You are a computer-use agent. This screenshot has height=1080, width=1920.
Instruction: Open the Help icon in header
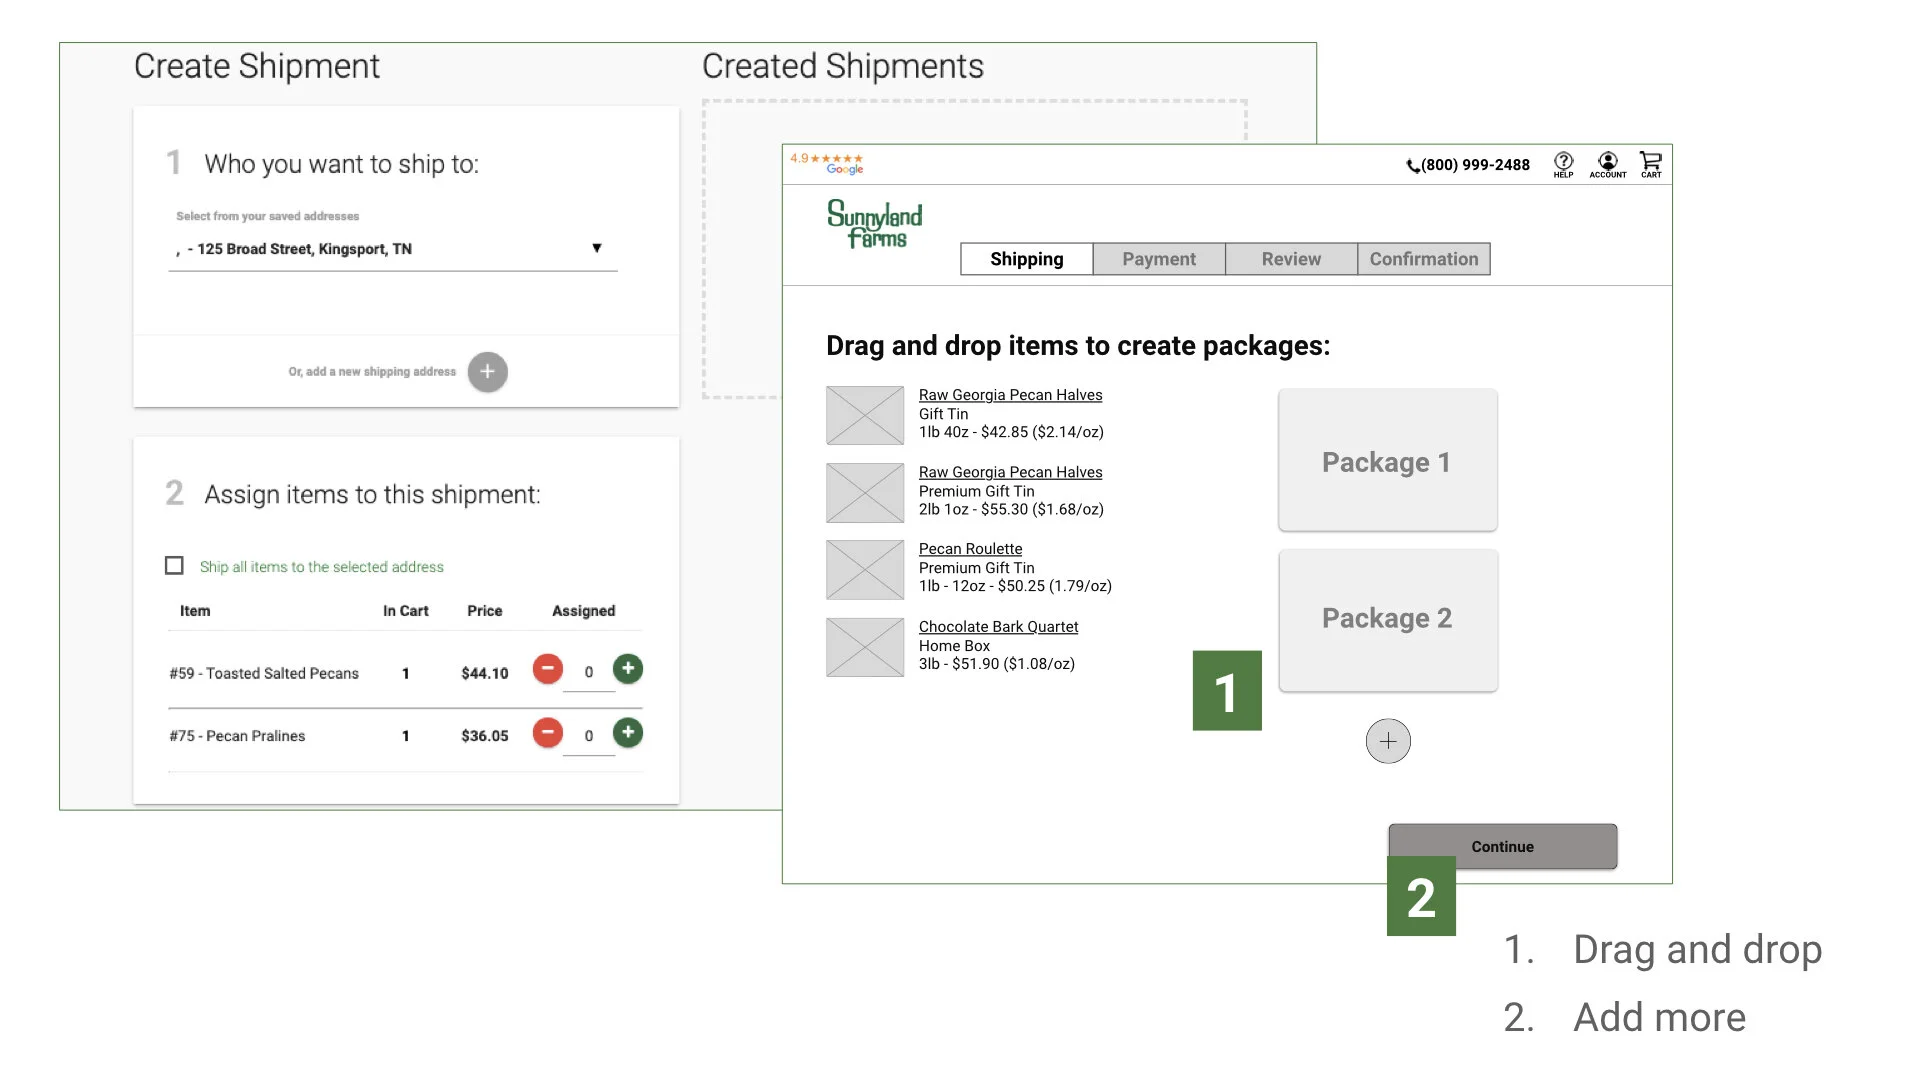[x=1563, y=163]
